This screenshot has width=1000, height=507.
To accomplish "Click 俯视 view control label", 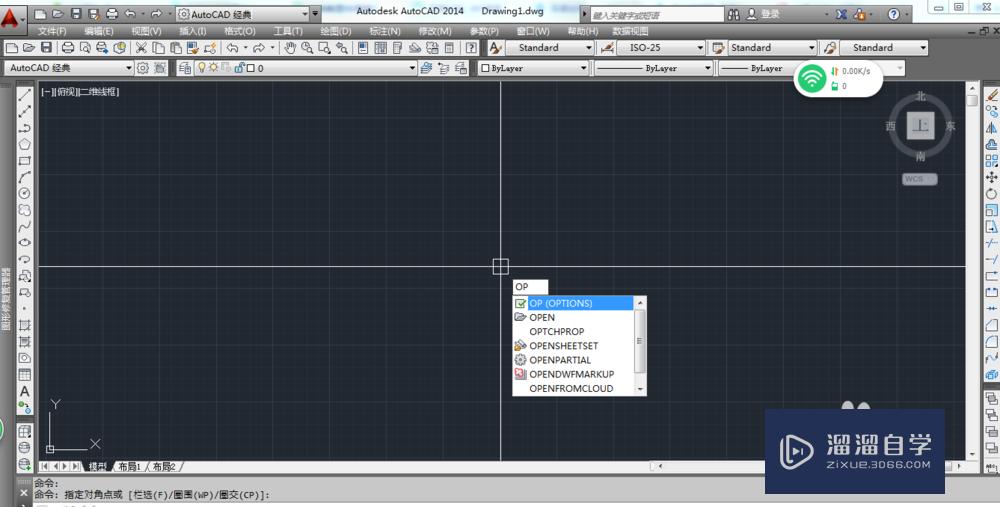I will [x=68, y=92].
